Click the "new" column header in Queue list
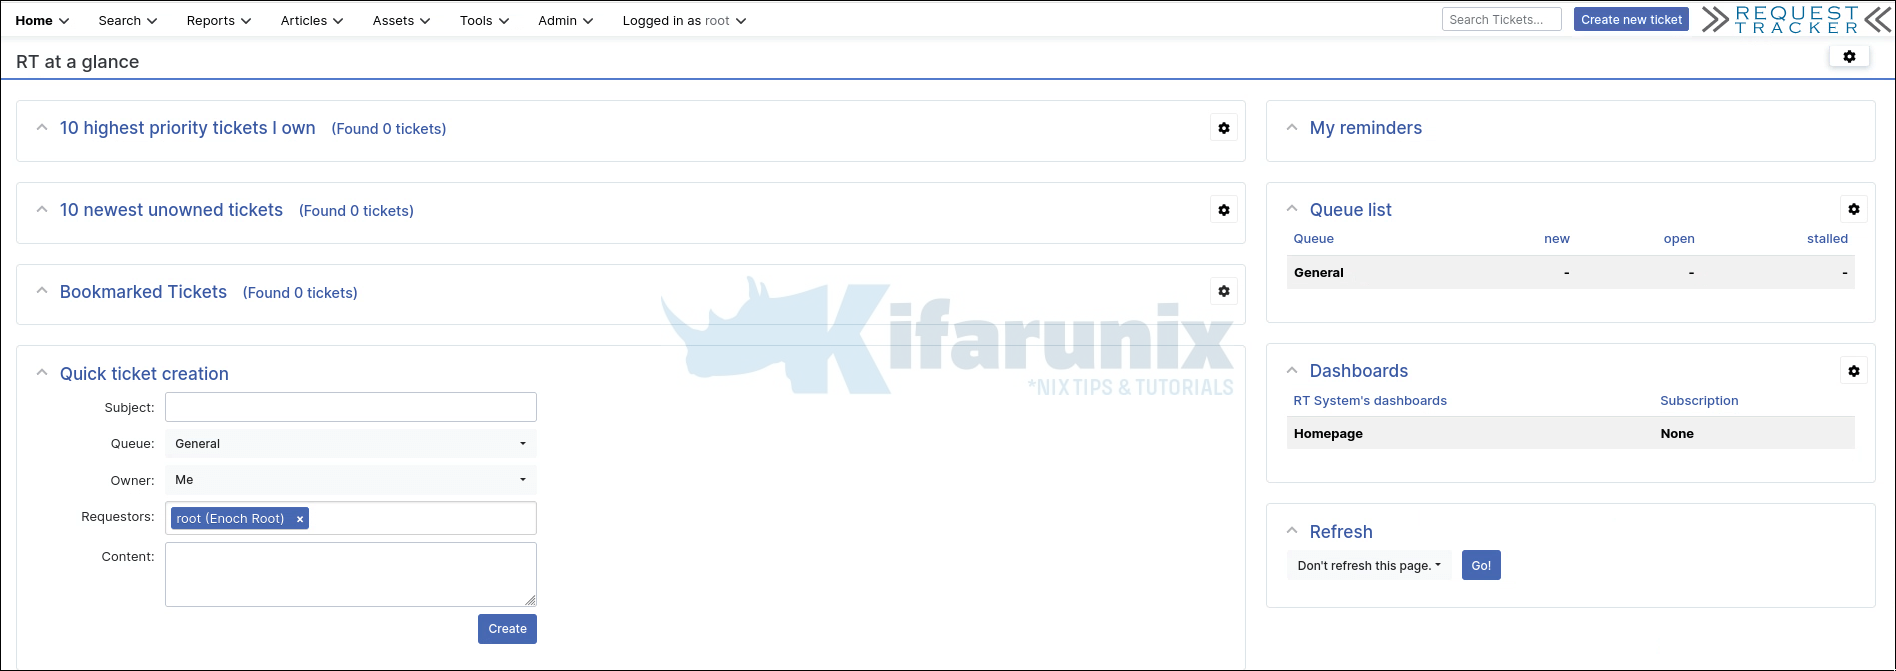 pyautogui.click(x=1557, y=239)
